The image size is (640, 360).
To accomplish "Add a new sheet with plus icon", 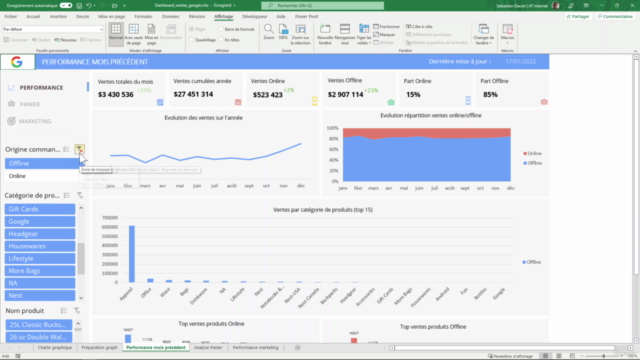I will (298, 348).
